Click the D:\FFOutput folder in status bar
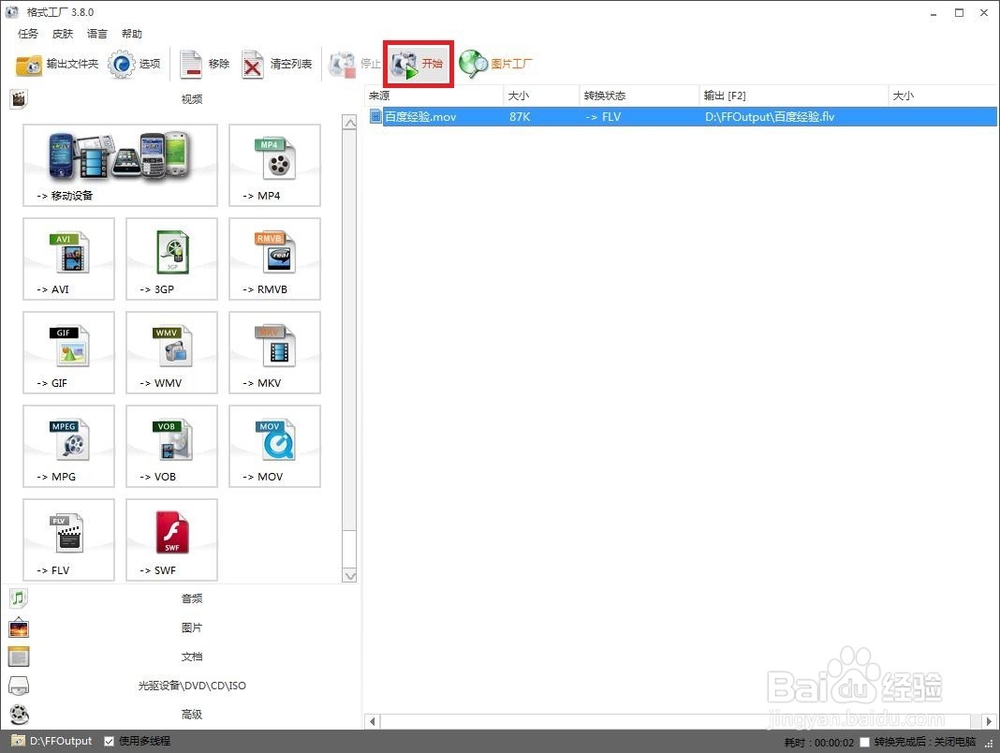The width and height of the screenshot is (1000, 753). (x=52, y=741)
